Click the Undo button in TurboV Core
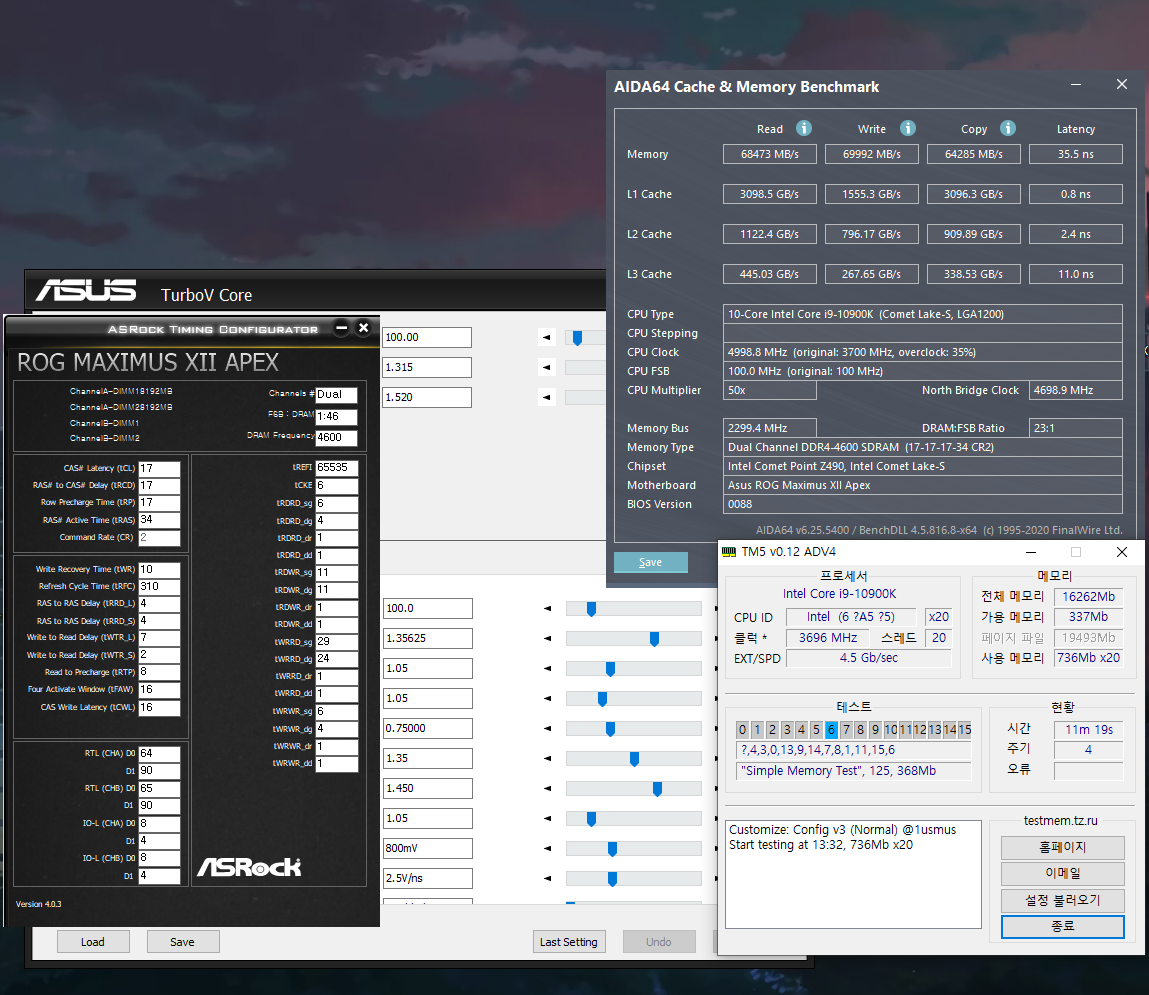Image resolution: width=1149 pixels, height=995 pixels. click(659, 942)
